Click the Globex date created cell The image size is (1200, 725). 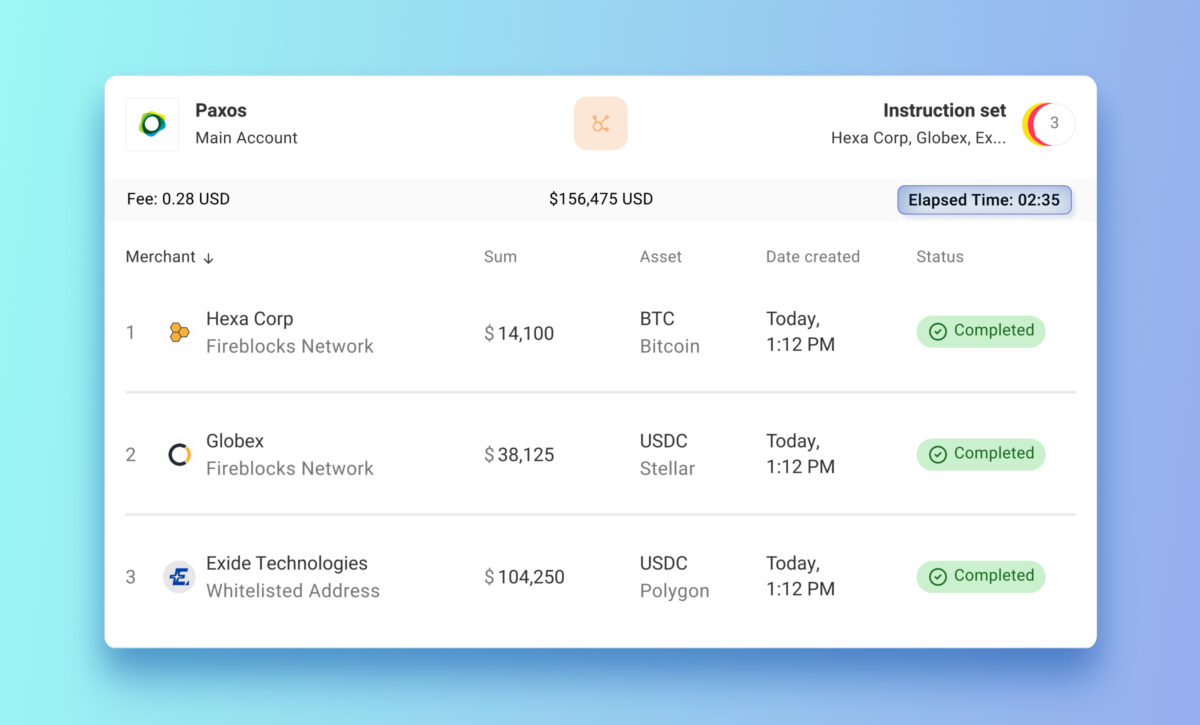[800, 454]
